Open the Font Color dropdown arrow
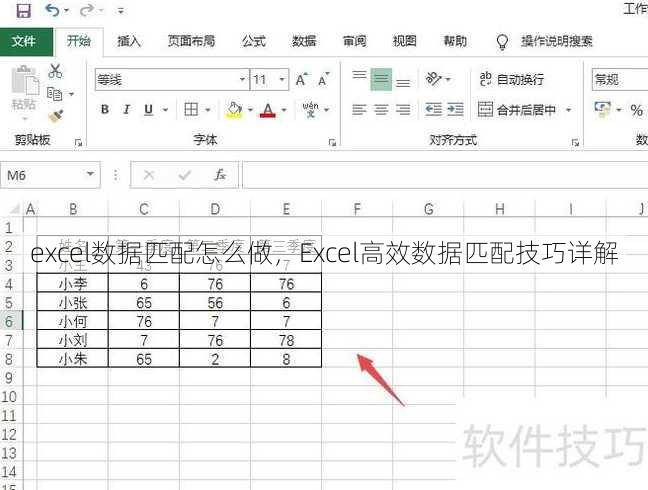Image resolution: width=648 pixels, height=490 pixels. click(284, 110)
